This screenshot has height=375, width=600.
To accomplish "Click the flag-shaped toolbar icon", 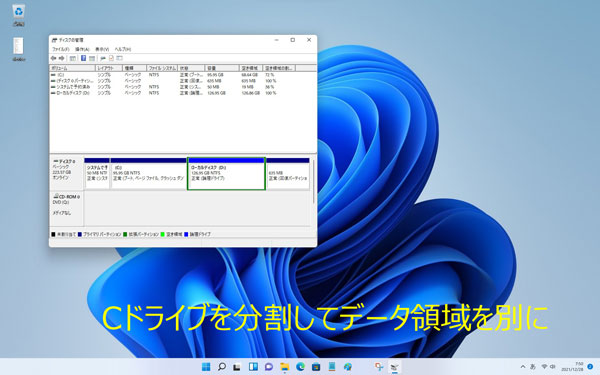I will click(x=103, y=58).
